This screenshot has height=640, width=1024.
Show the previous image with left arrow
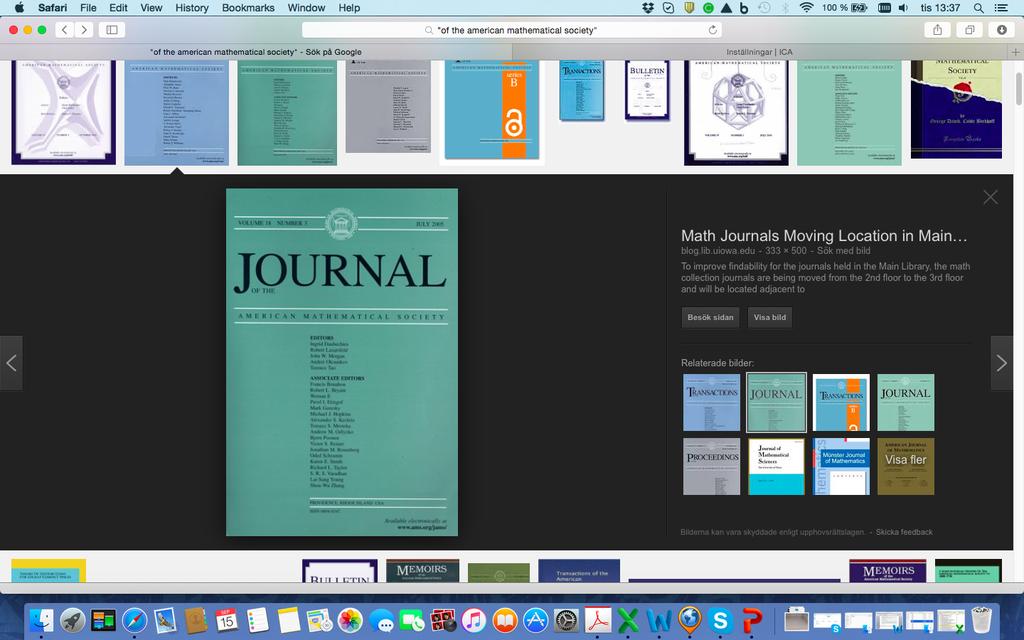[11, 363]
